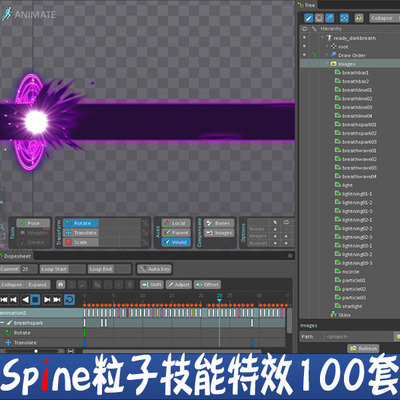Choose the Parent axes option
The image size is (400, 400).
coord(176,233)
